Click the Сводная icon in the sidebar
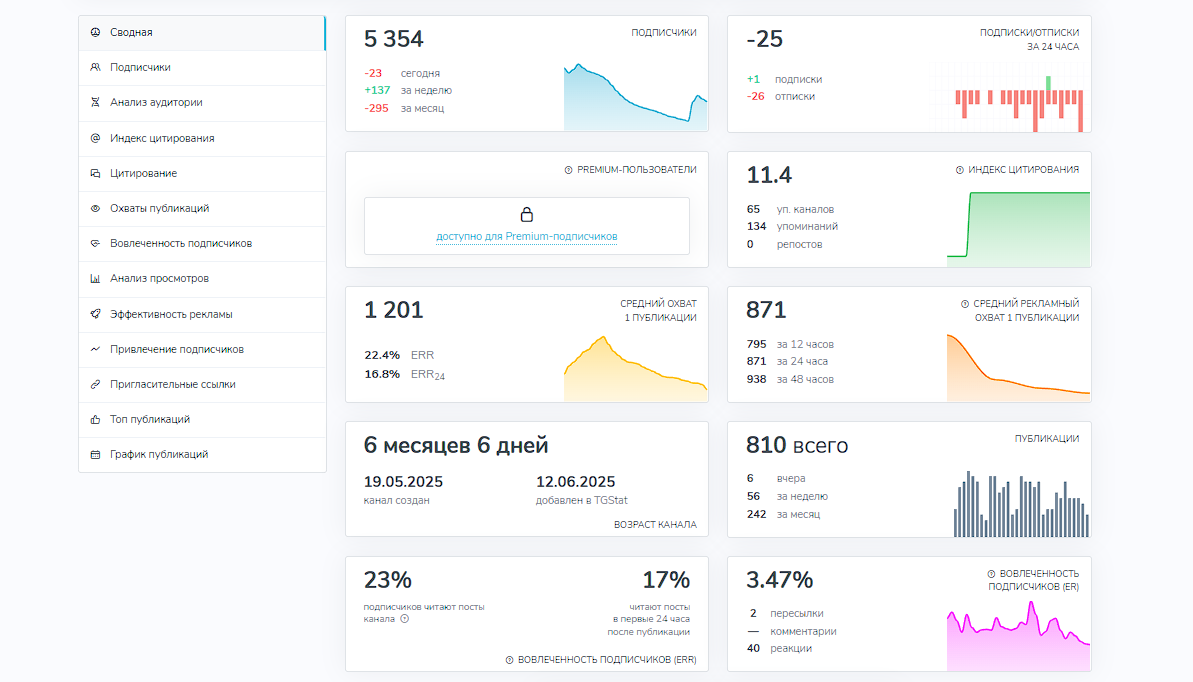 click(x=95, y=33)
